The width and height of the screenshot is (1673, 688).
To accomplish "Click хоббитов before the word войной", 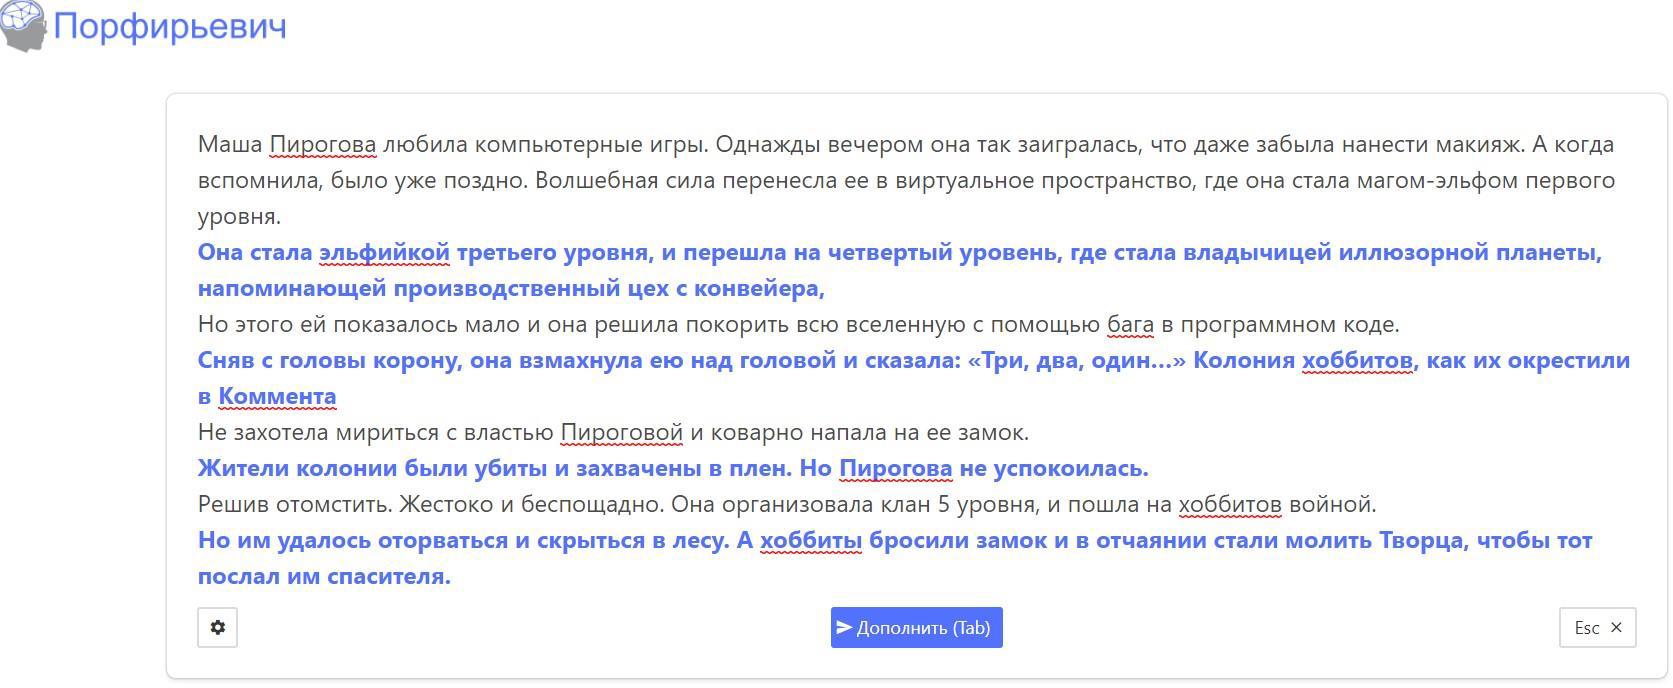I will click(1230, 505).
